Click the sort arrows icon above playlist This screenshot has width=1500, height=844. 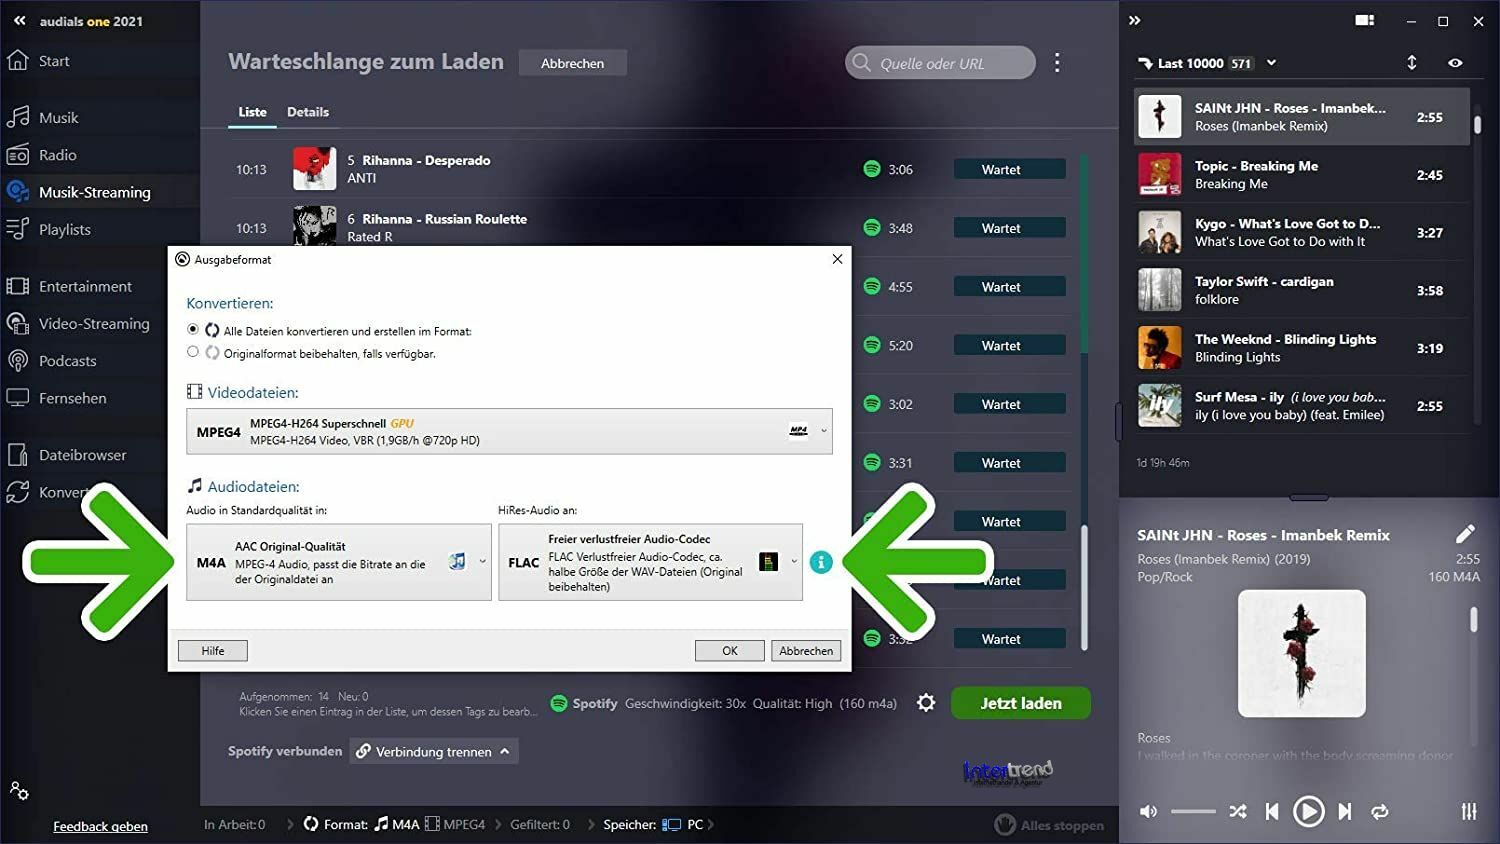click(1412, 62)
